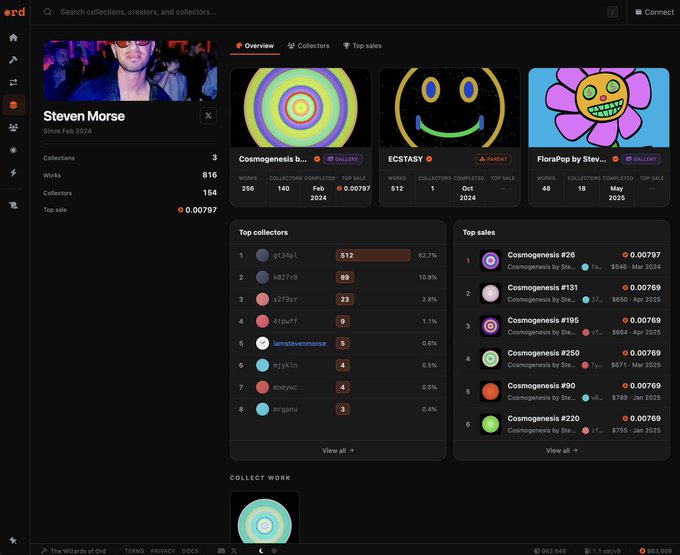Toggle the dot icon beside the moon icon
The width and height of the screenshot is (680, 555).
[274, 551]
